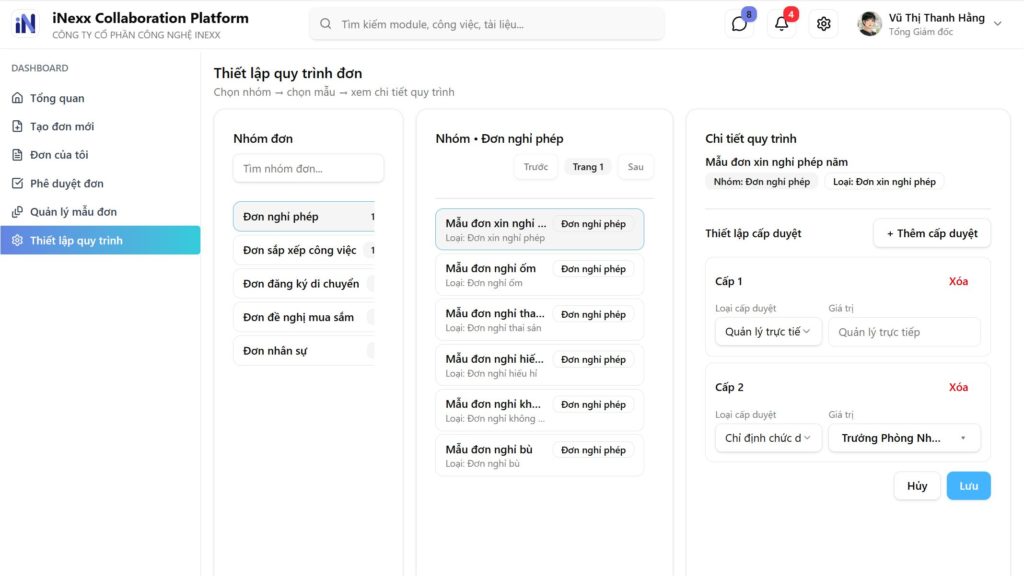Image resolution: width=1024 pixels, height=576 pixels.
Task: Open Tổng quan in sidebar
Action: (x=57, y=98)
